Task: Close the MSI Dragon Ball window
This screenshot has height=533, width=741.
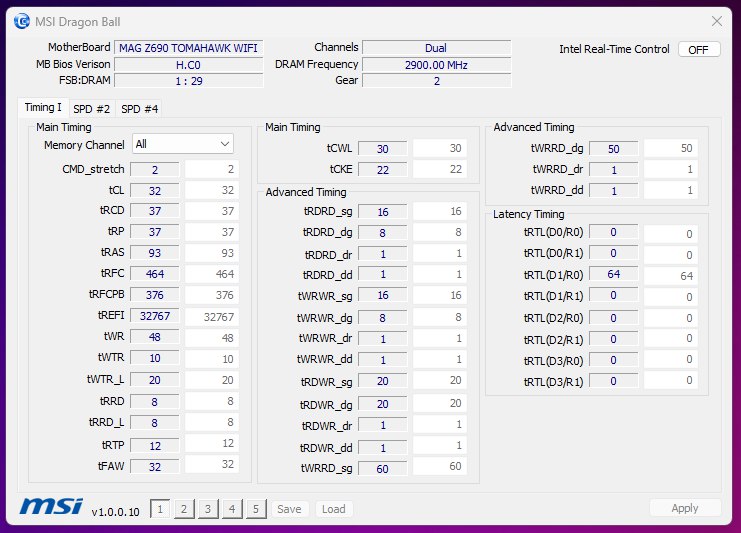Action: point(716,21)
